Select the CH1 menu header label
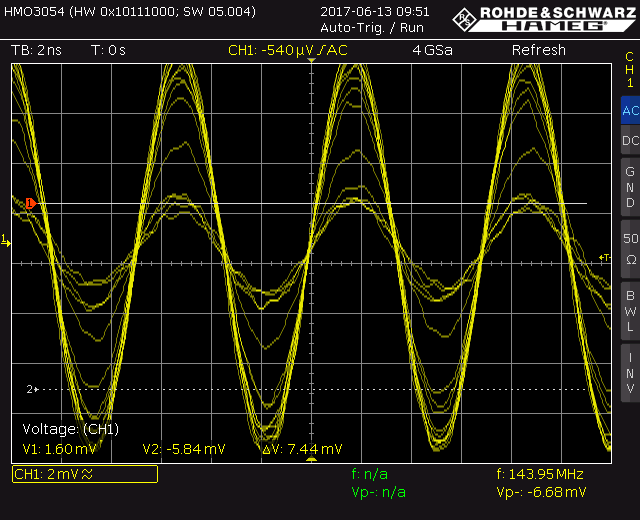 pos(629,70)
